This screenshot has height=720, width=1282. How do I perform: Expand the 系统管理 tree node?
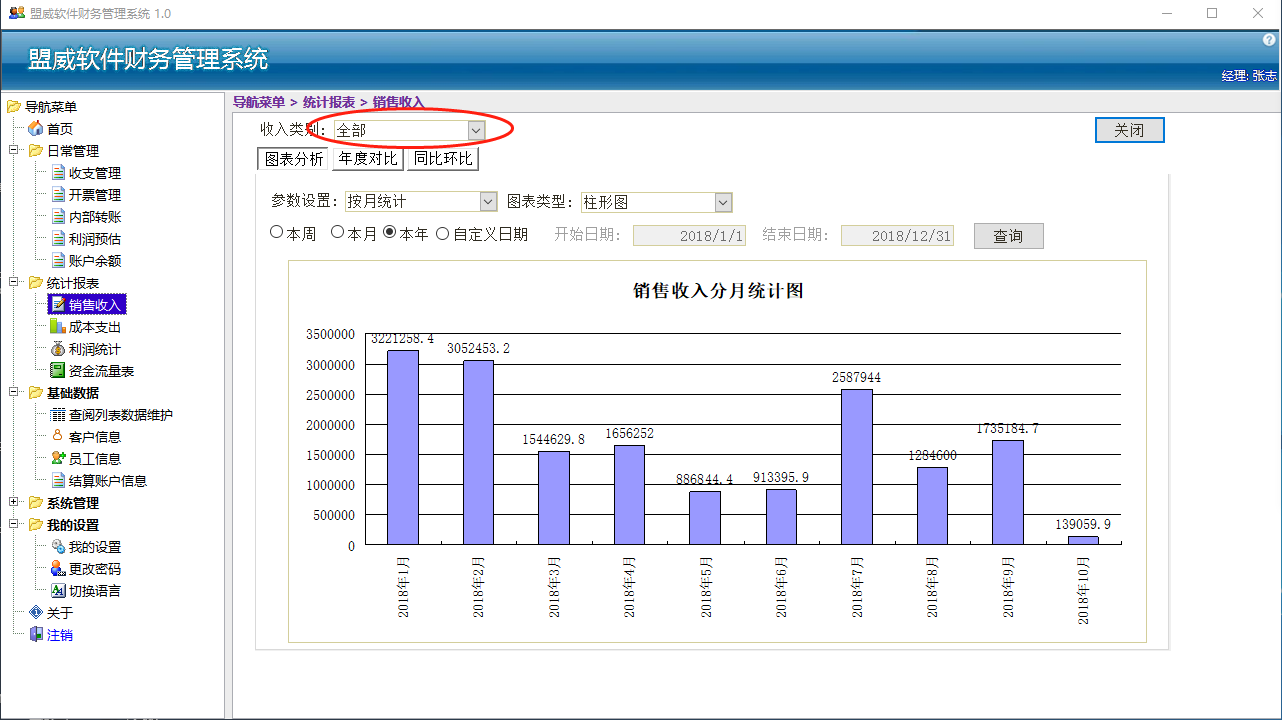[14, 503]
